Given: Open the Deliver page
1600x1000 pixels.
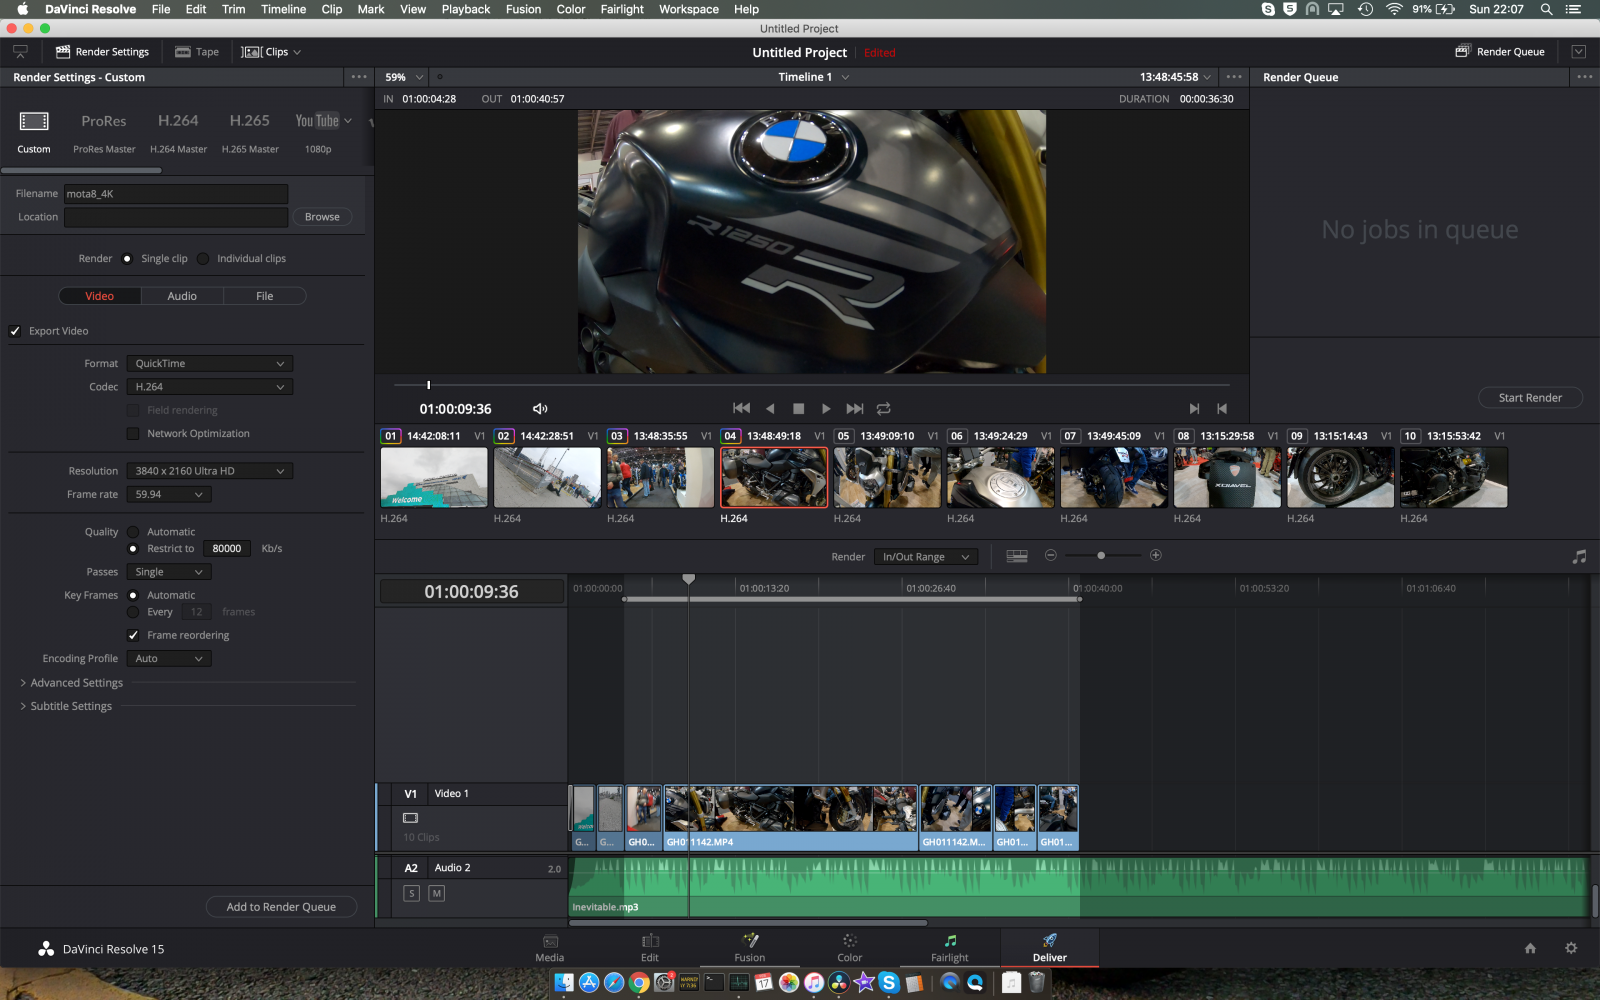Looking at the screenshot, I should tap(1050, 948).
